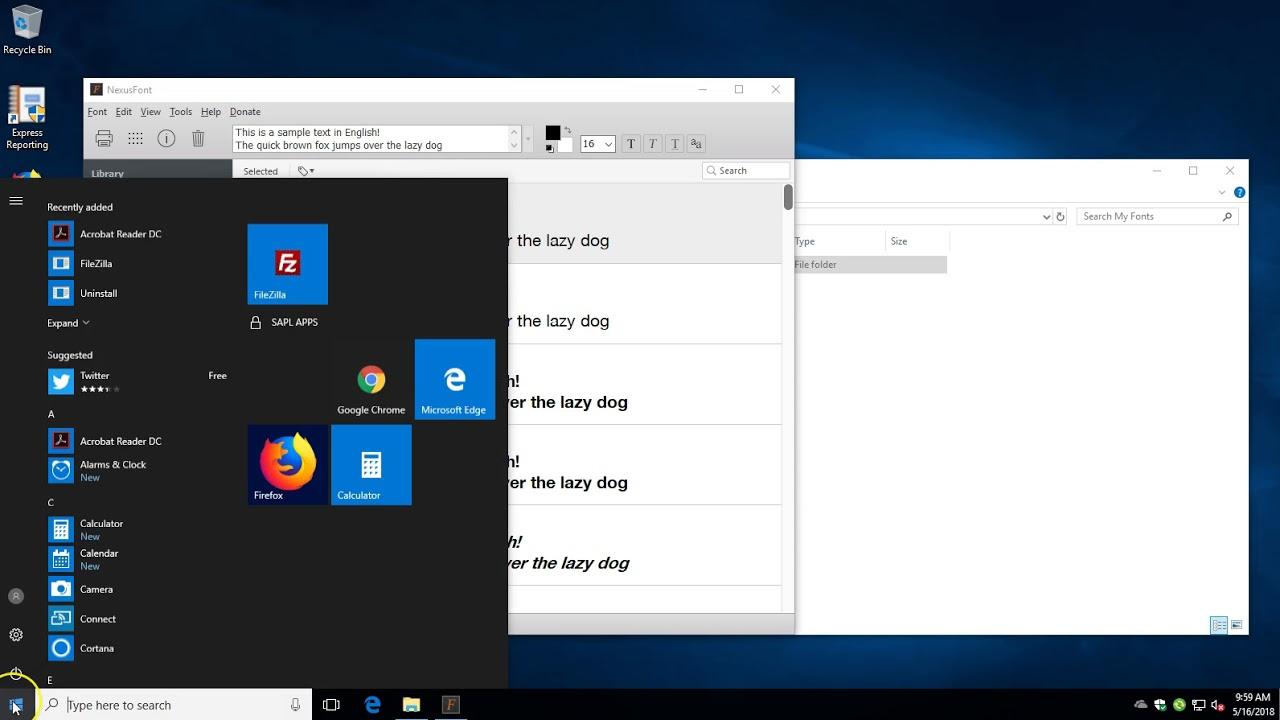Open Settings gear in Start menu
1280x720 pixels.
click(x=16, y=635)
